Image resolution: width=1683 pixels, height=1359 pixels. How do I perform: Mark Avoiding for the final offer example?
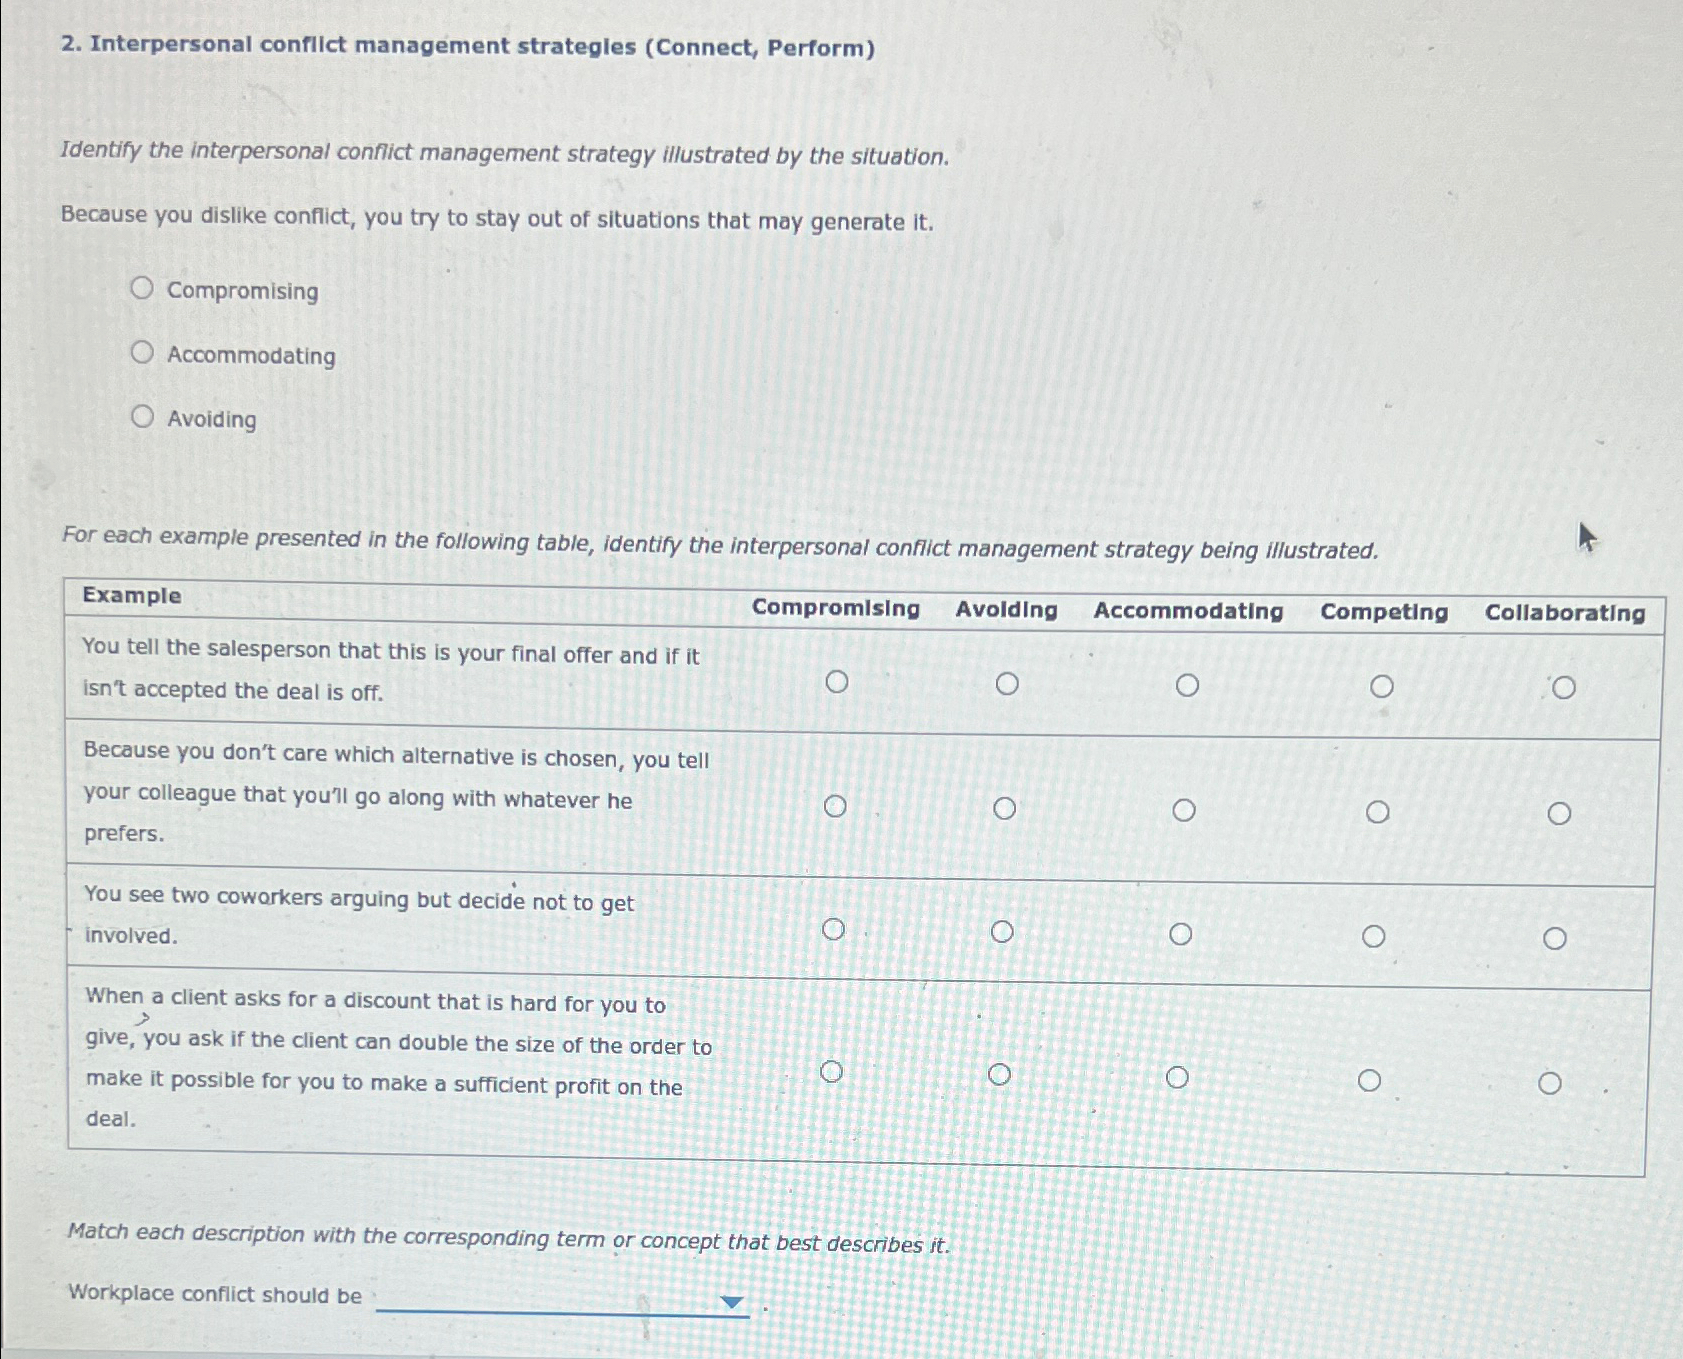click(x=1008, y=683)
